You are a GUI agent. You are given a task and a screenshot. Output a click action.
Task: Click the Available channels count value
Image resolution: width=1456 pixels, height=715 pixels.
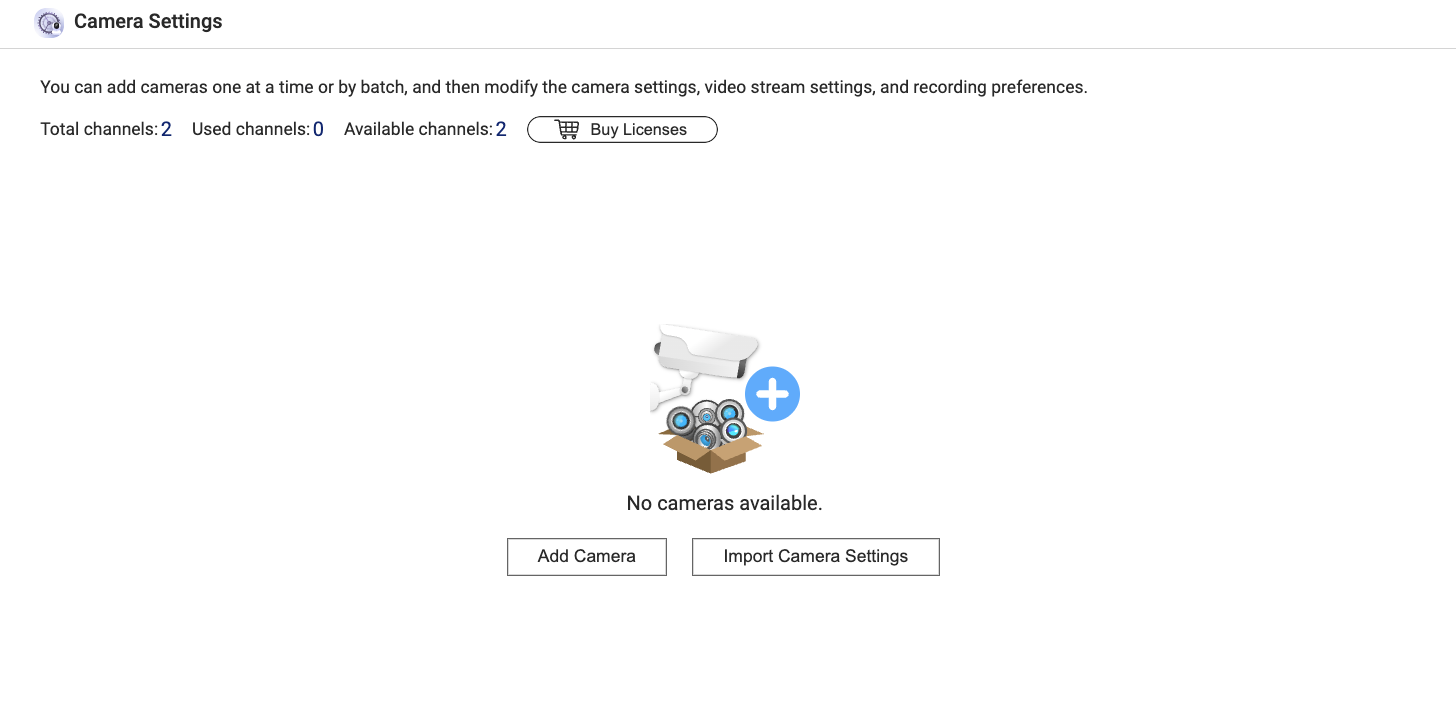(x=501, y=129)
